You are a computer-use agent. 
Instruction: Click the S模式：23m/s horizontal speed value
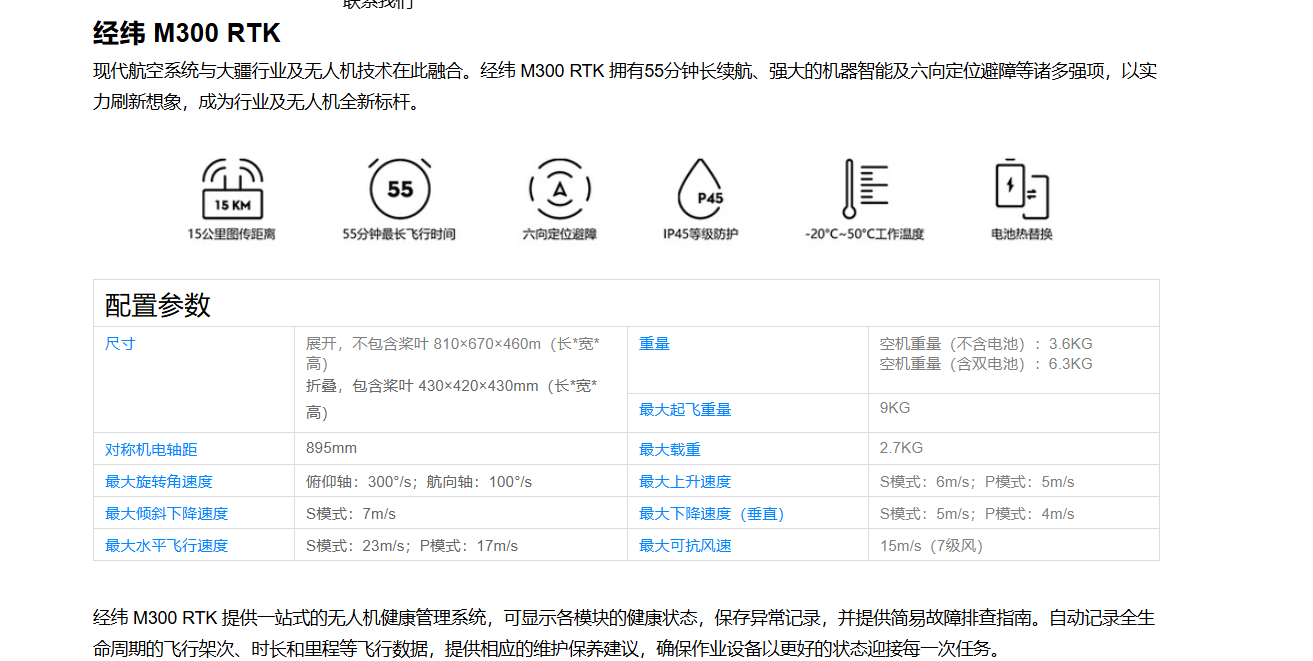click(412, 546)
